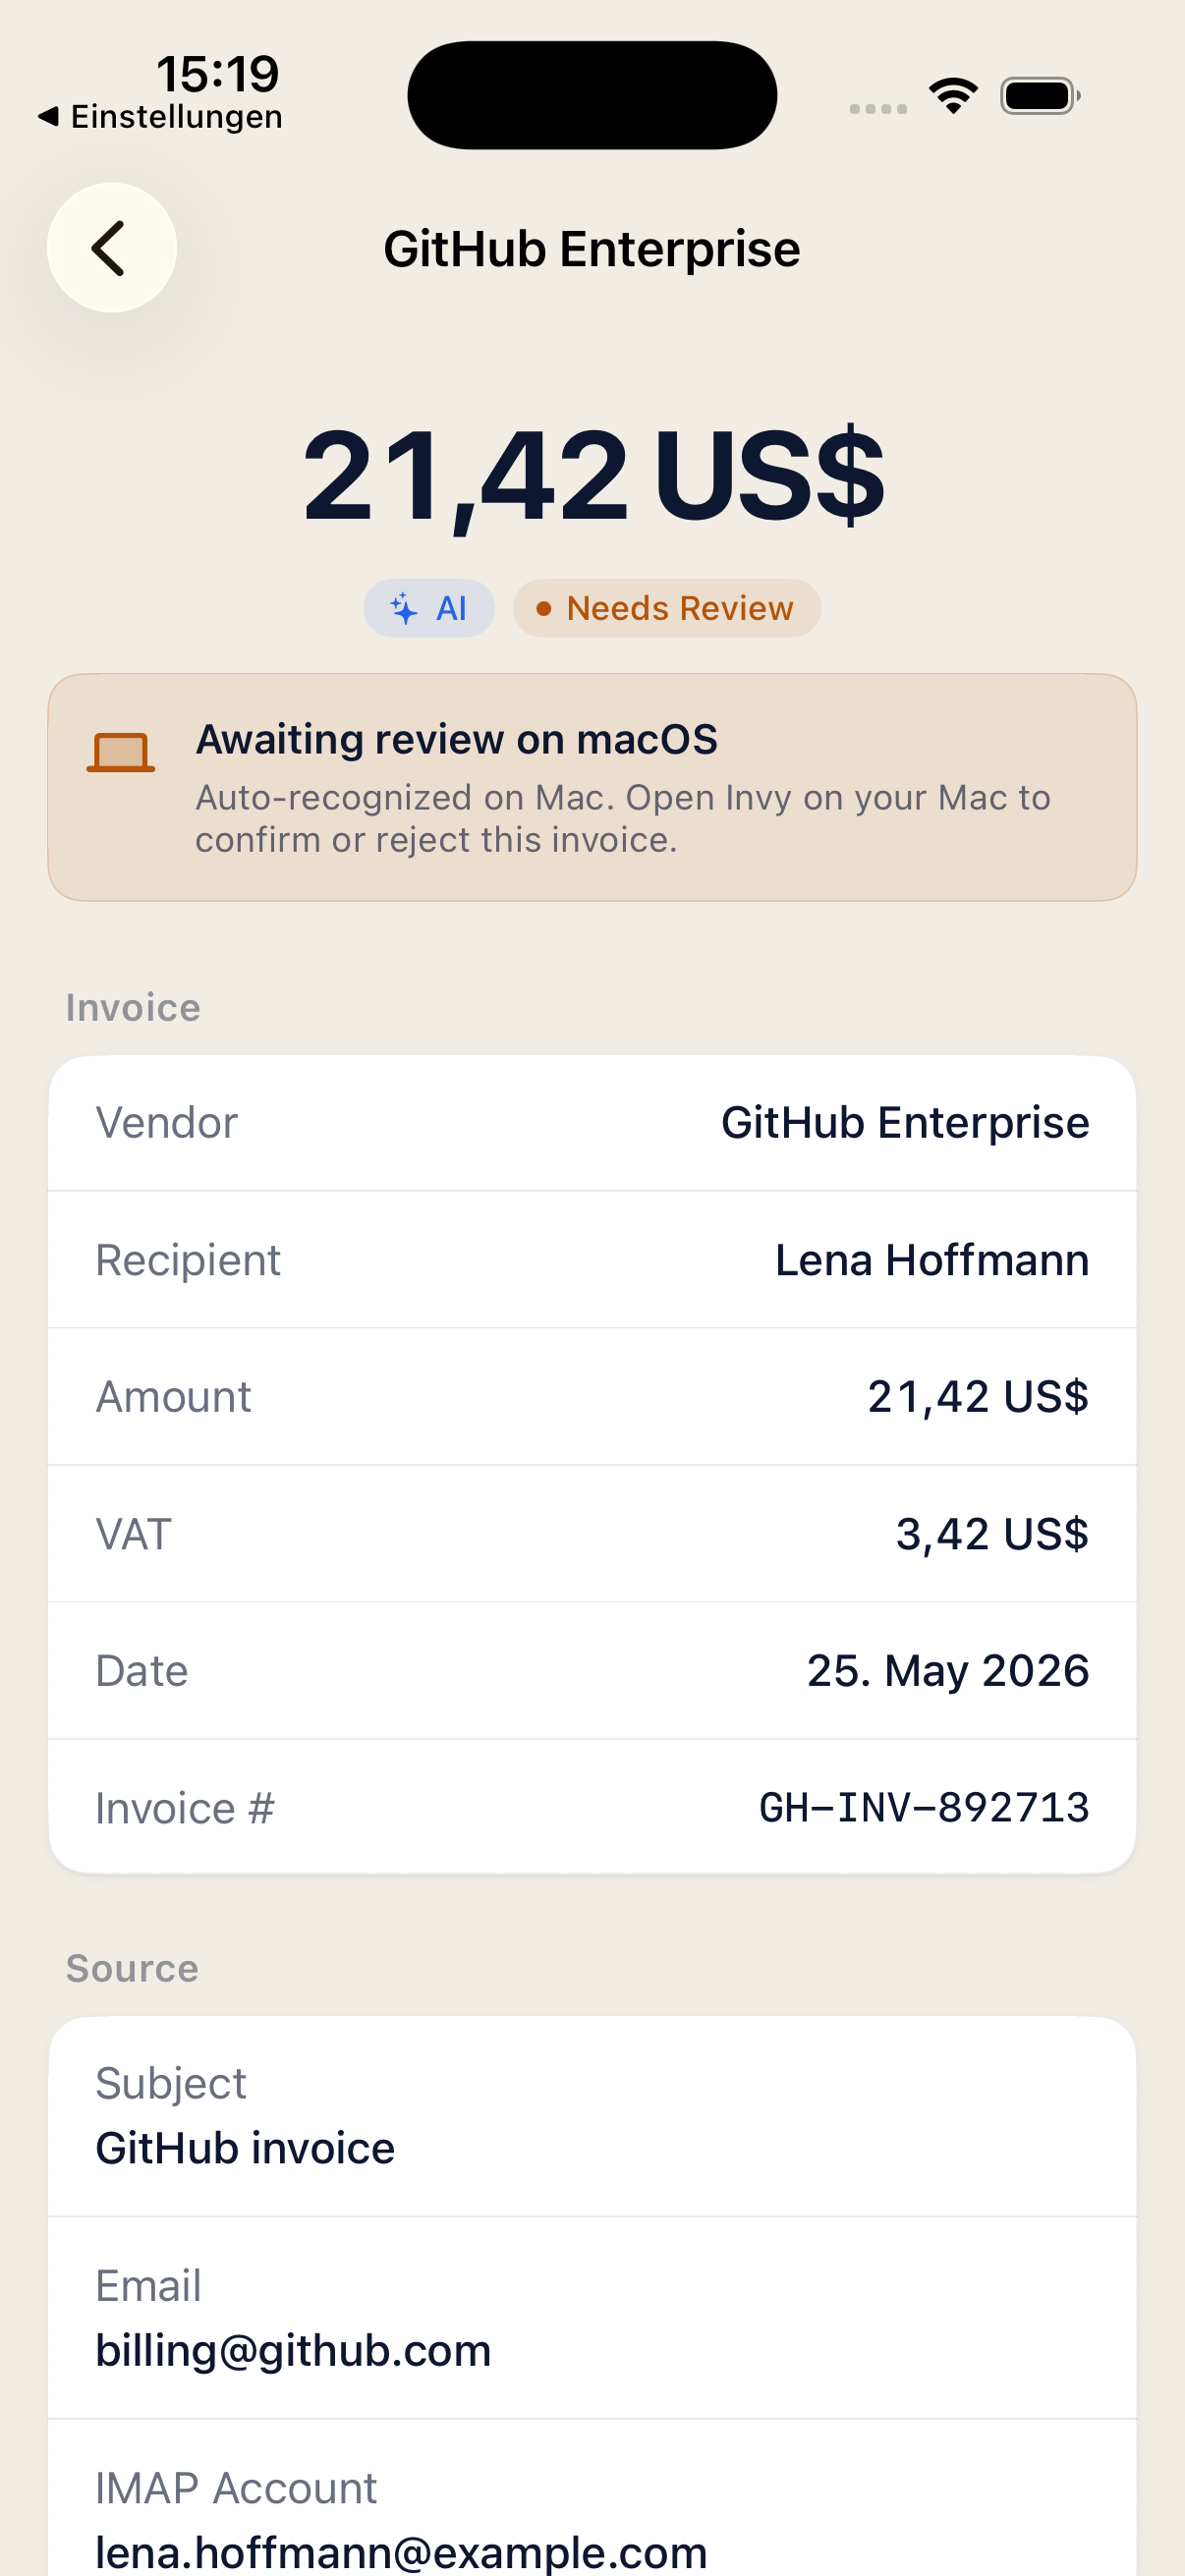Tap the VAT field label
Viewport: 1185px width, 2576px height.
(134, 1534)
